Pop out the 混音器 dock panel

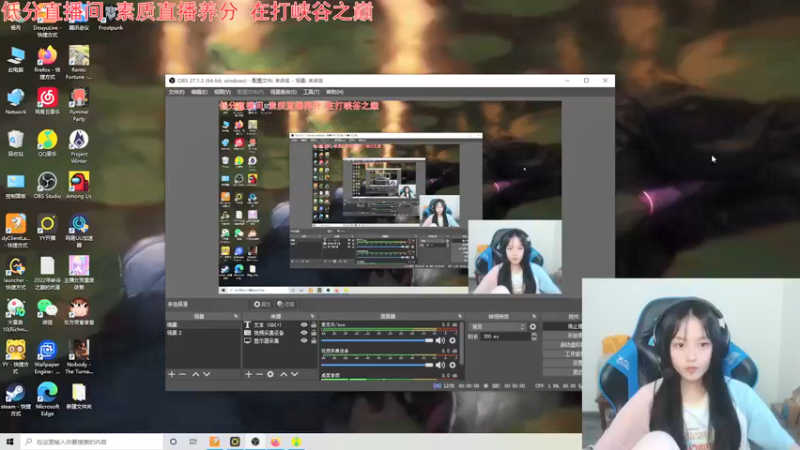[x=460, y=316]
